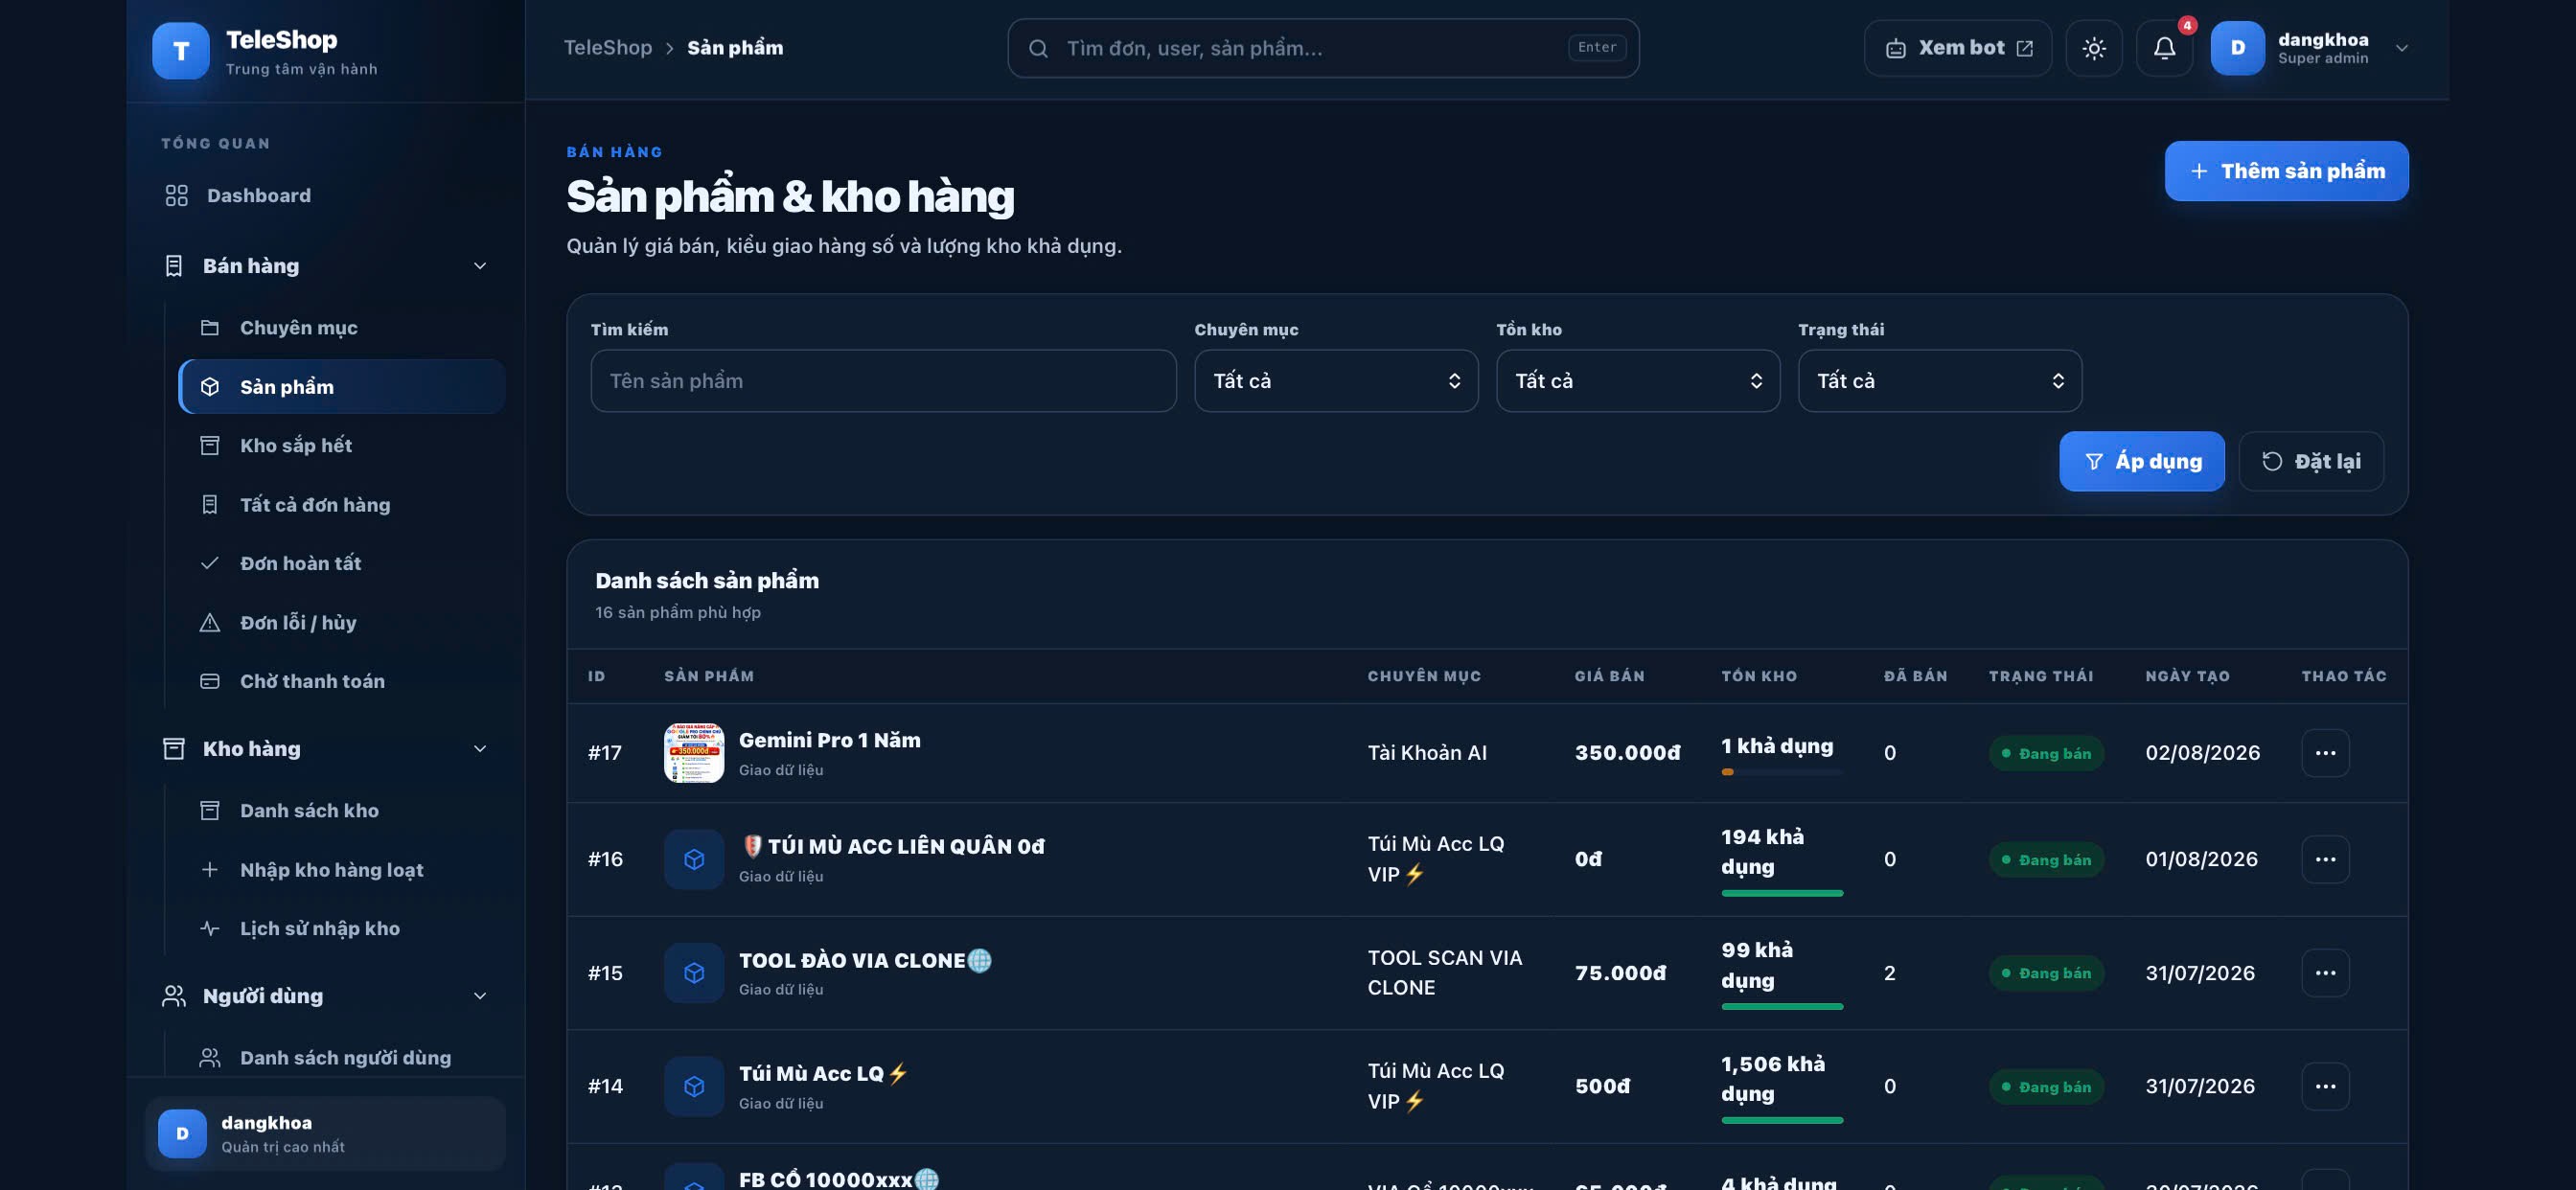Image resolution: width=2576 pixels, height=1190 pixels.
Task: Click the Túi Mù Acc LQ box icon
Action: (694, 1087)
